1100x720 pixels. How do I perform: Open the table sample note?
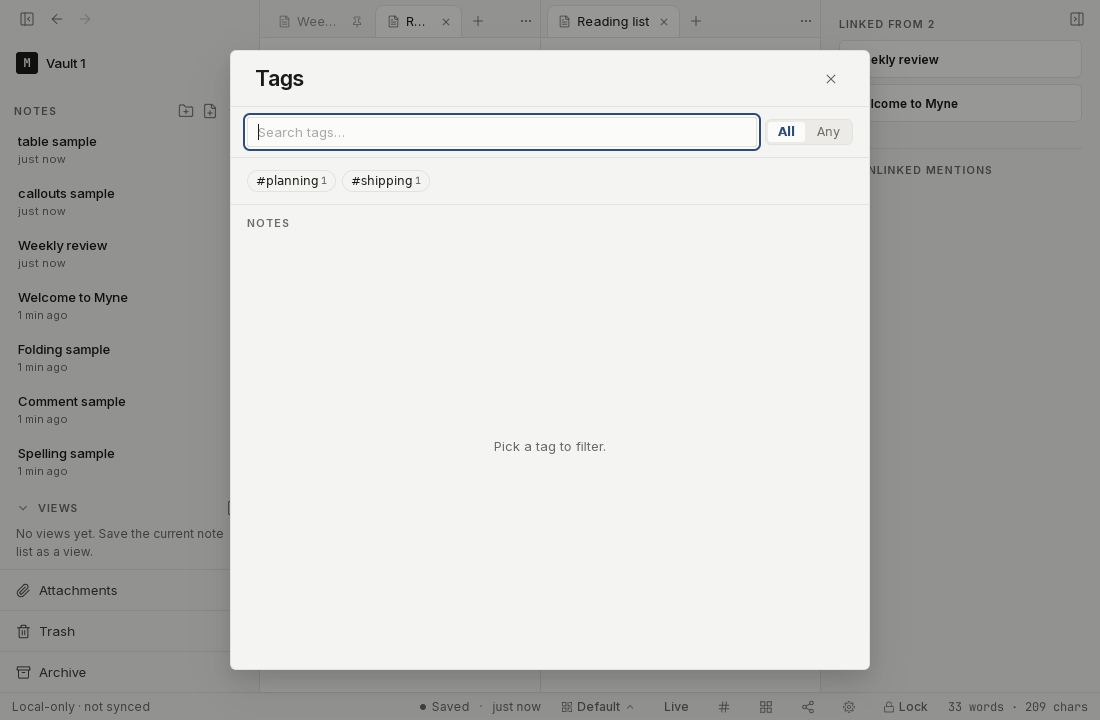coord(119,149)
